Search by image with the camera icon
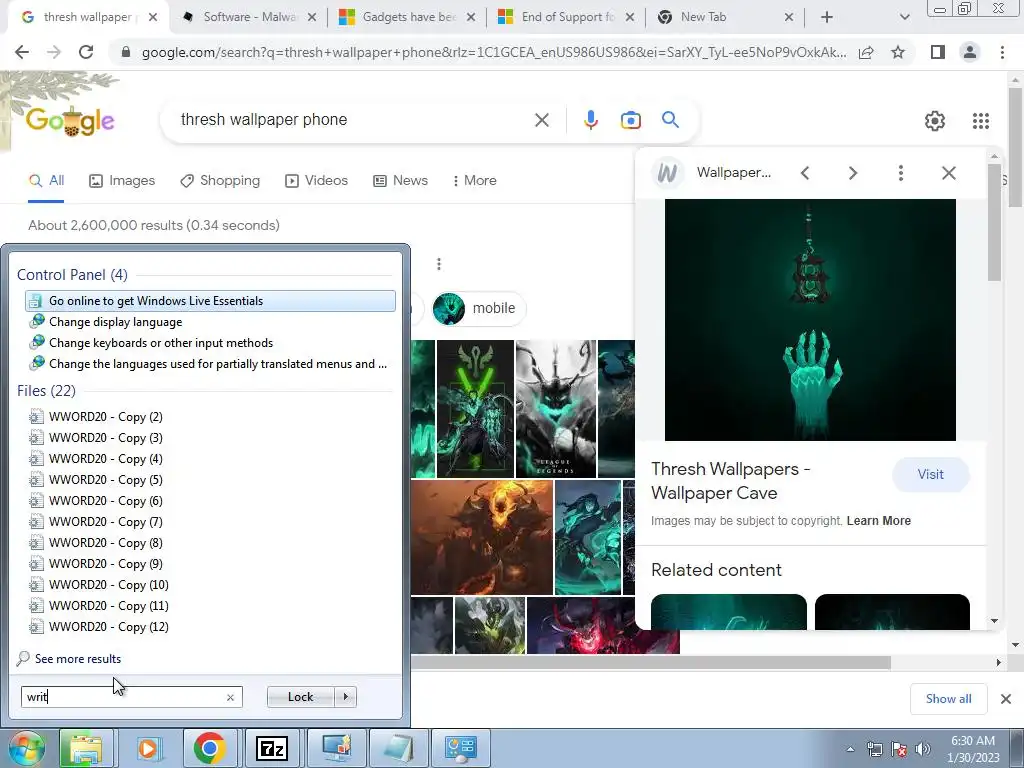1024x768 pixels. 630,120
